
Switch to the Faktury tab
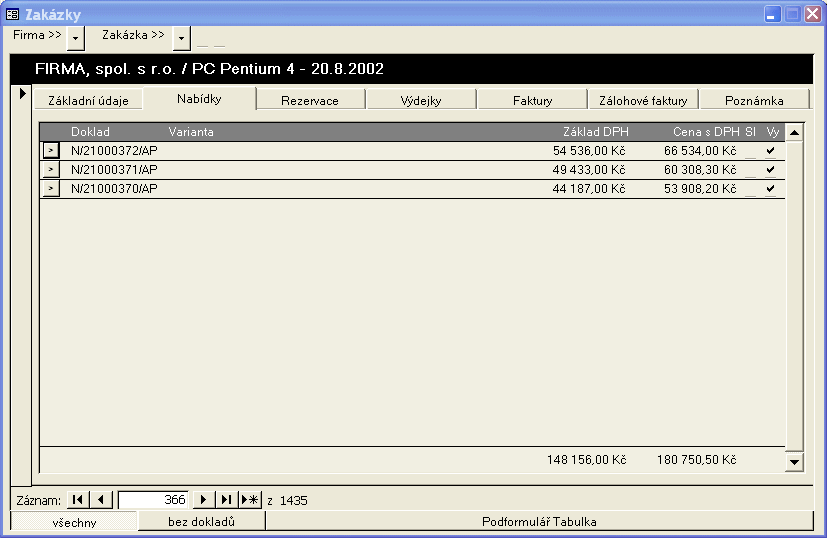point(532,100)
